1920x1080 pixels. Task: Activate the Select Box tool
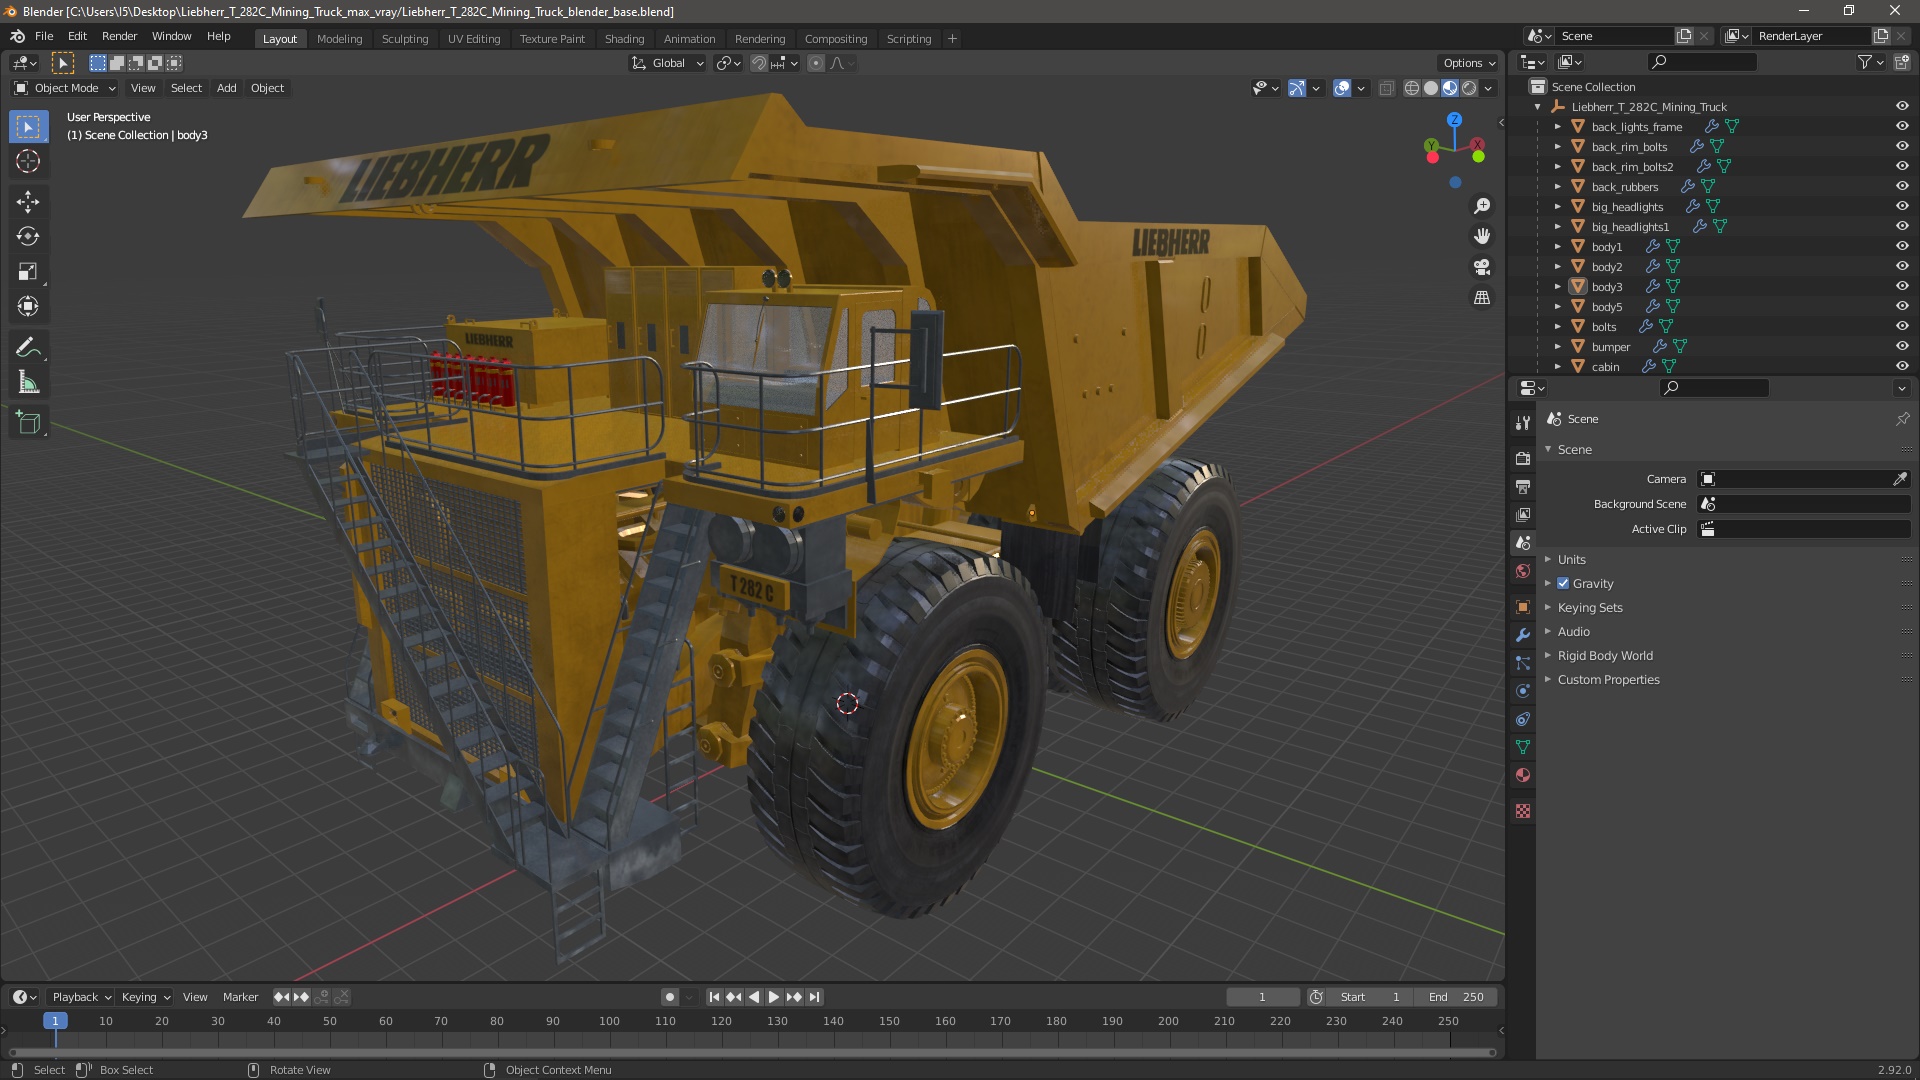point(28,127)
